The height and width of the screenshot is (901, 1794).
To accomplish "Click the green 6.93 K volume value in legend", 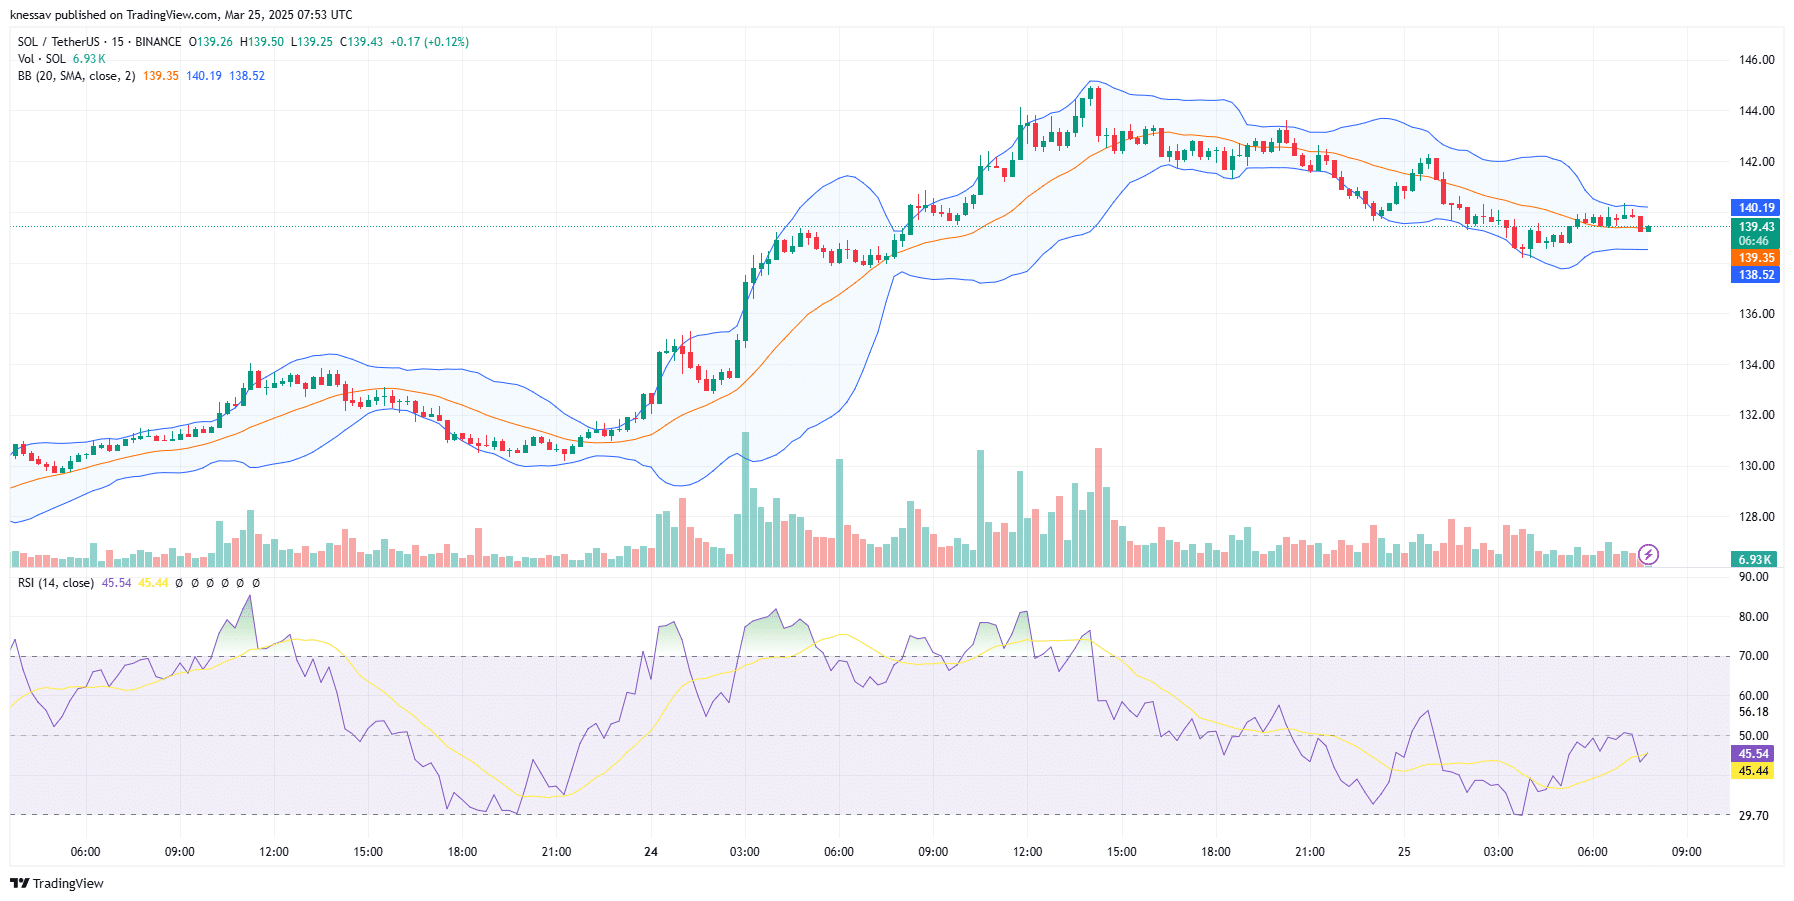I will [89, 59].
